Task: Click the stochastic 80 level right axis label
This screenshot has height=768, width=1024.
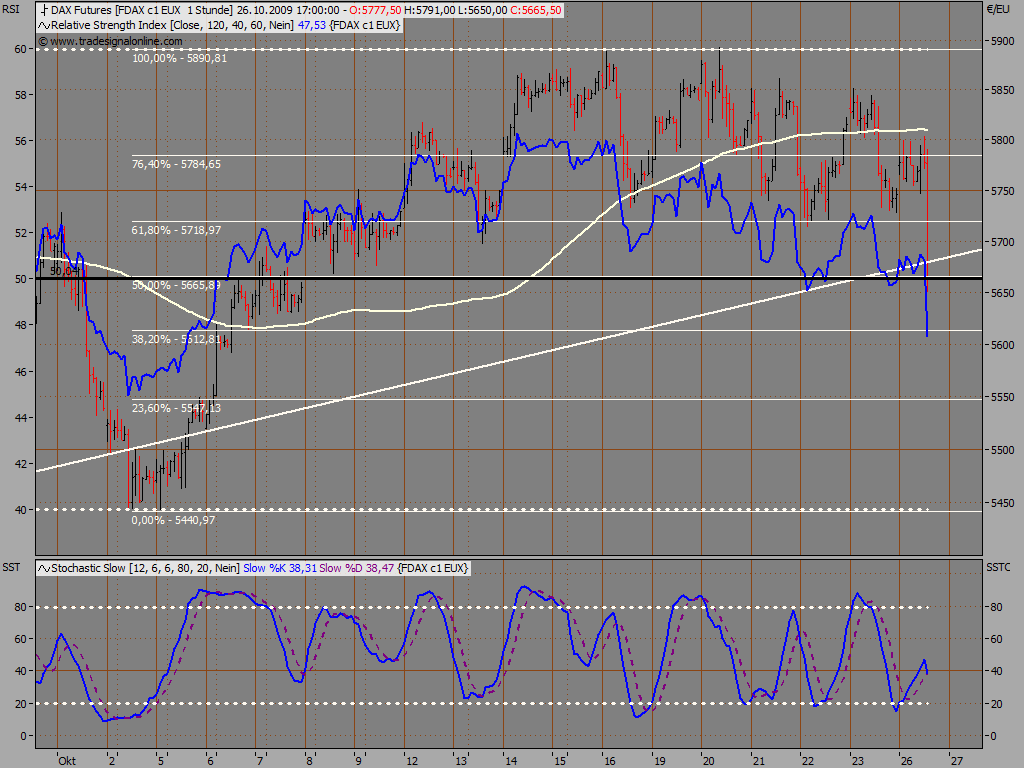Action: 997,607
